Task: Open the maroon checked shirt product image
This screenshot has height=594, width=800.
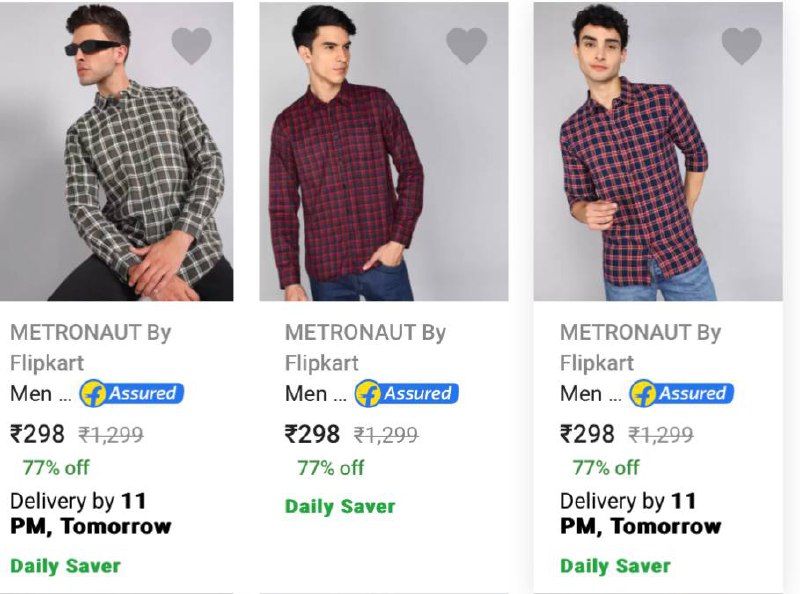Action: point(384,152)
